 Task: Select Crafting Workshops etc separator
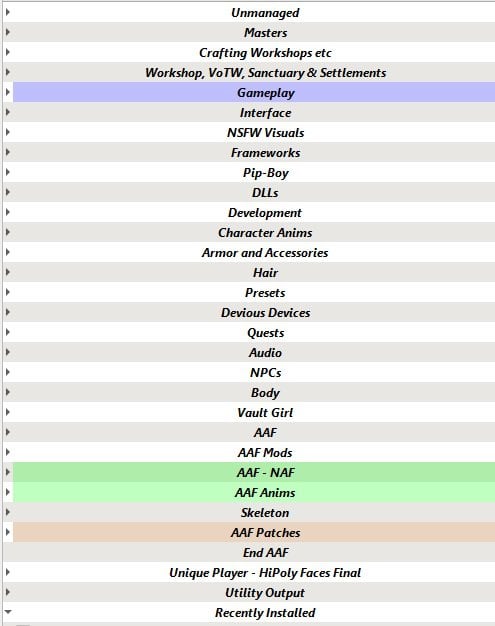254,52
